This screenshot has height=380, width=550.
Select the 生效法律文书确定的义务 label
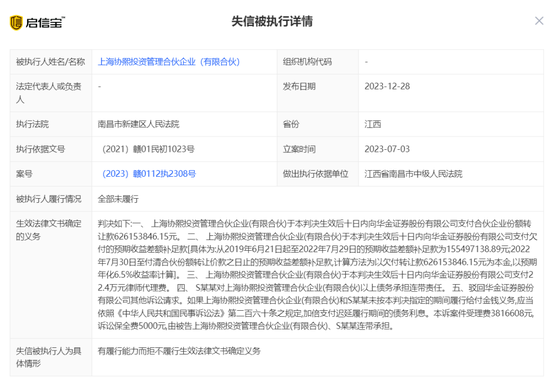[x=48, y=230]
